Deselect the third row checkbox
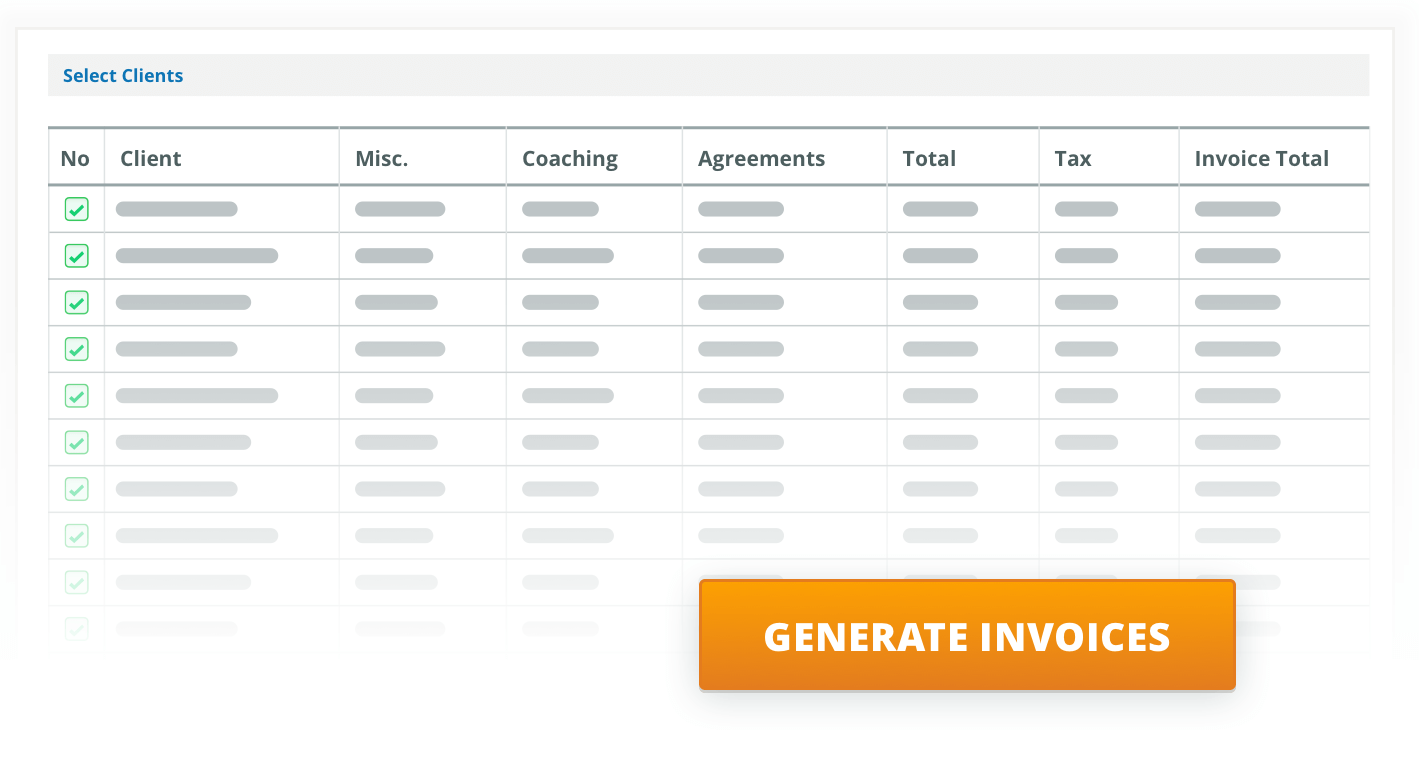The width and height of the screenshot is (1419, 774). (x=76, y=302)
